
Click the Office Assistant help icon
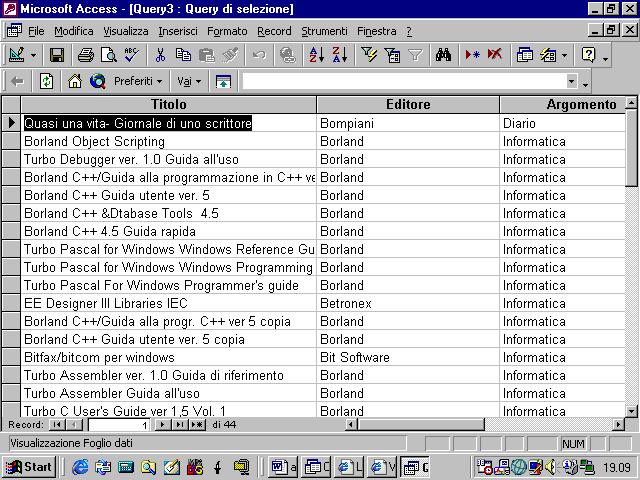(588, 55)
